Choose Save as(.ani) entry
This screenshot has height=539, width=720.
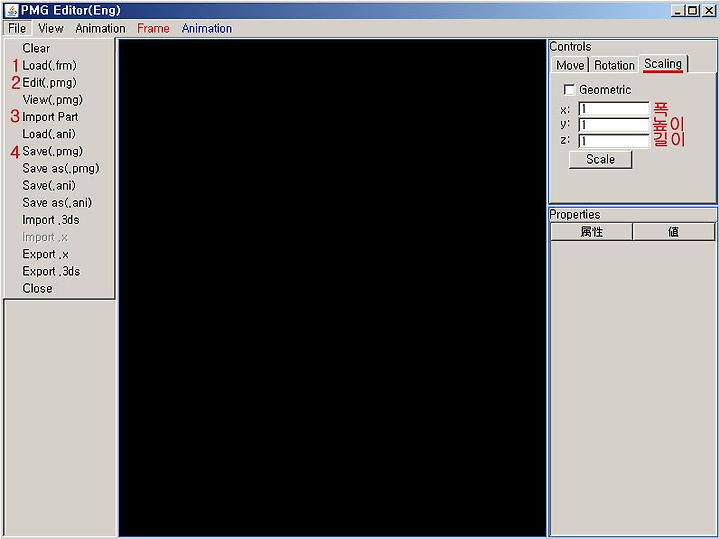(x=57, y=202)
